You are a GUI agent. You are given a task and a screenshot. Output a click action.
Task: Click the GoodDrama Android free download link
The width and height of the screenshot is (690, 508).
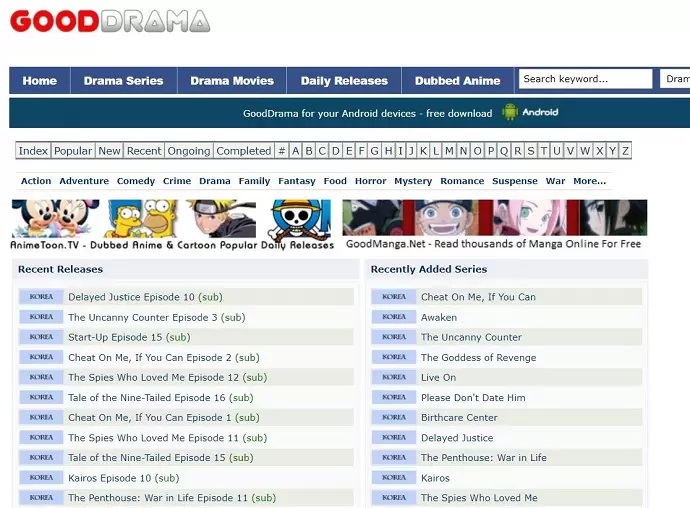click(x=367, y=113)
